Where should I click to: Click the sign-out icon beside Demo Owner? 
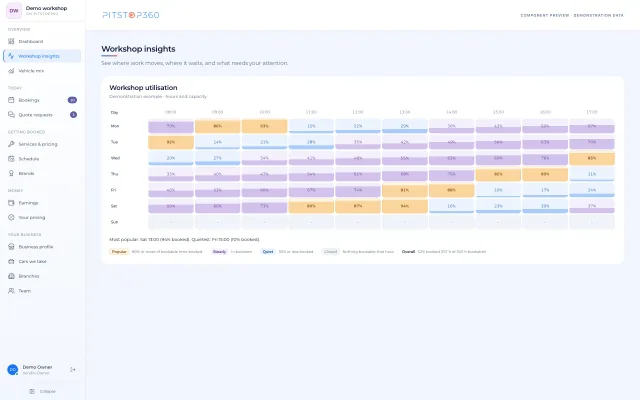tap(73, 369)
